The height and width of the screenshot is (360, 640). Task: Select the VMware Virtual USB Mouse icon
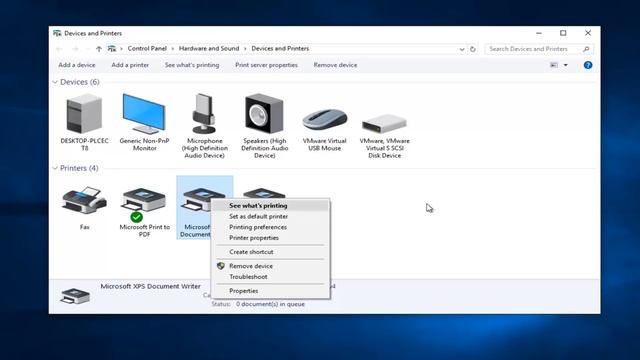(324, 120)
